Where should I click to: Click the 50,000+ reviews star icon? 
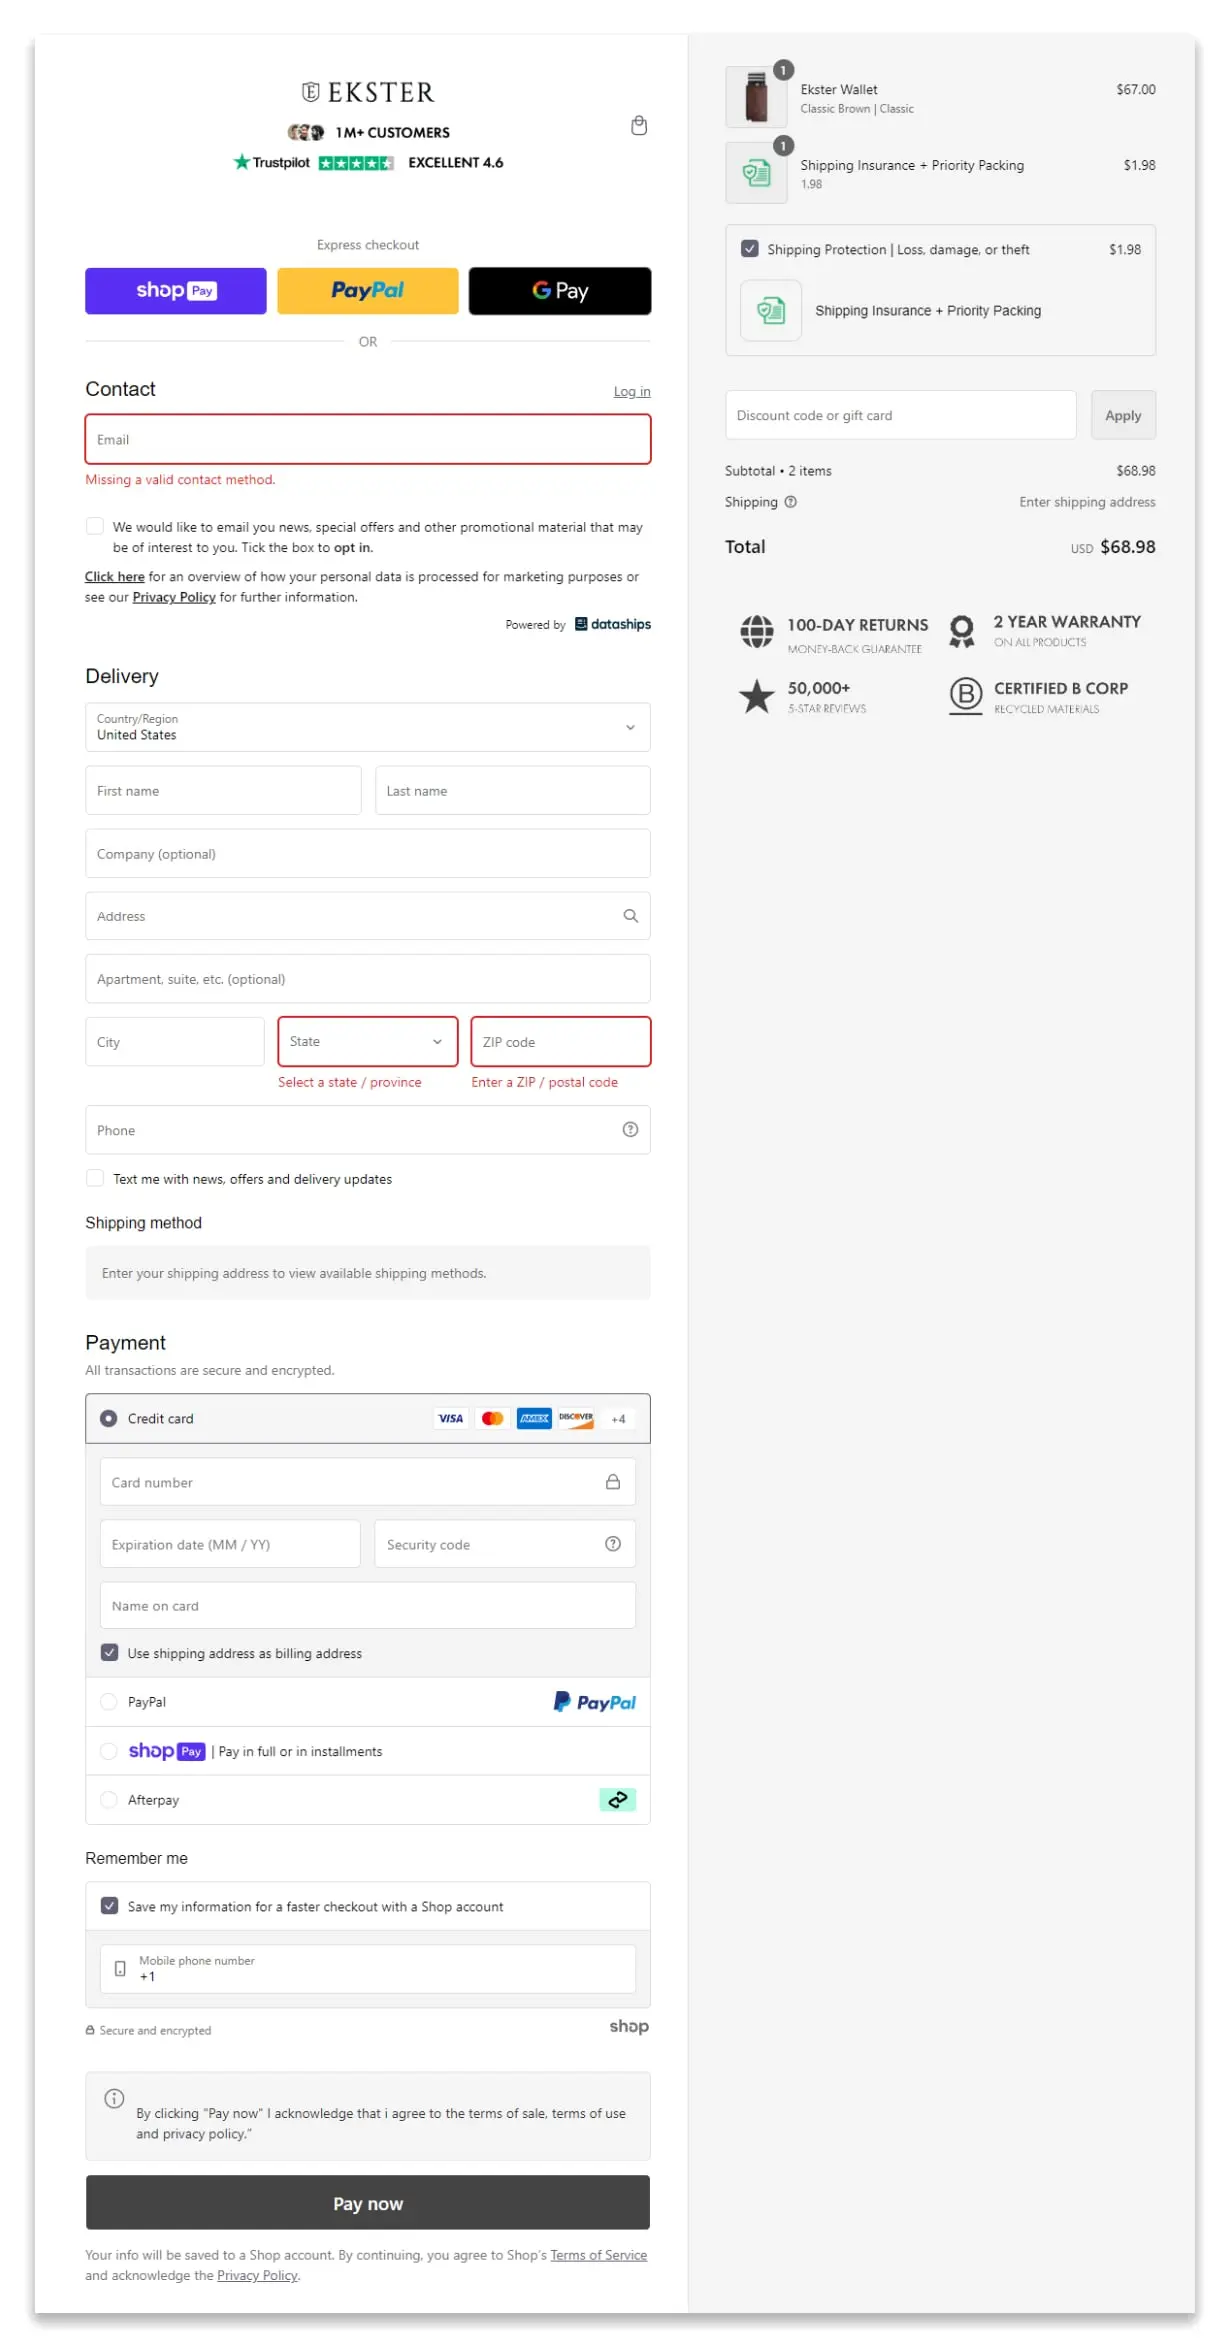coord(757,696)
